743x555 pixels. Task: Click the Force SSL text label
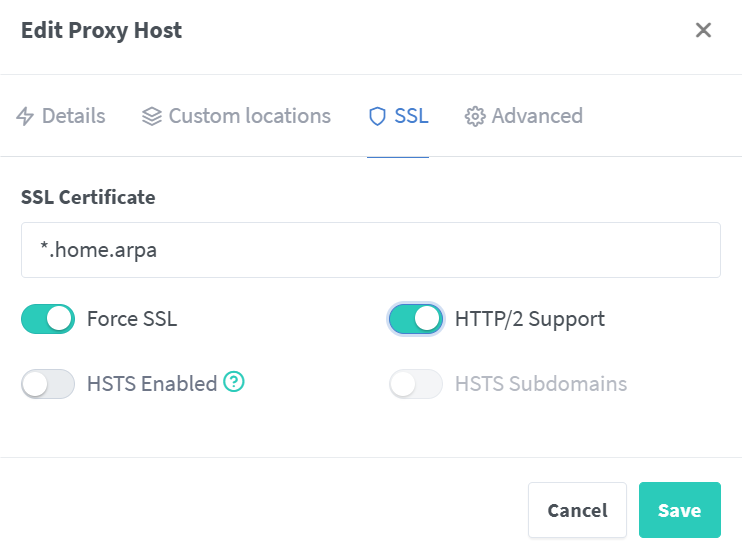(x=132, y=319)
